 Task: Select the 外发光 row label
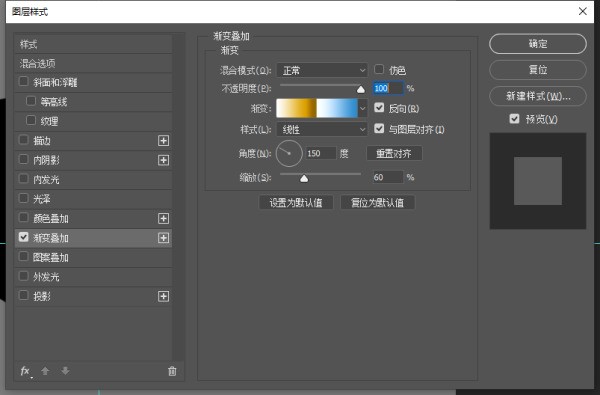[x=46, y=277]
